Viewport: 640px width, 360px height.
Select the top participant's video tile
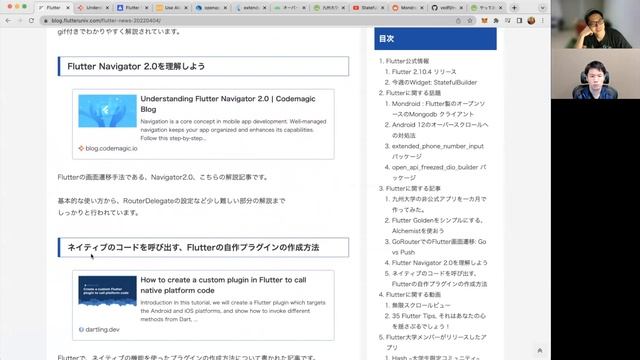[596, 24]
